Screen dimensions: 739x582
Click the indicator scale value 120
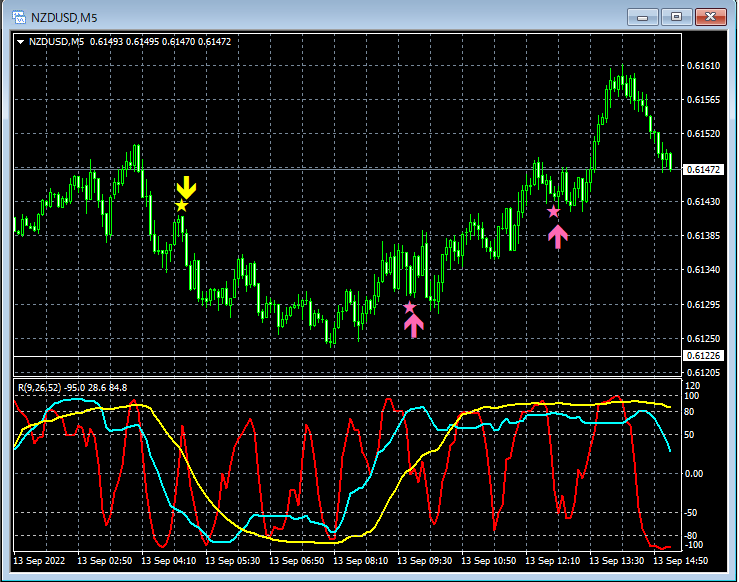click(692, 385)
